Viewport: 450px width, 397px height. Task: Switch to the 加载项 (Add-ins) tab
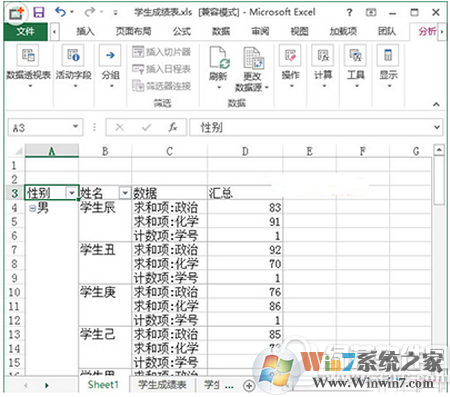[343, 31]
